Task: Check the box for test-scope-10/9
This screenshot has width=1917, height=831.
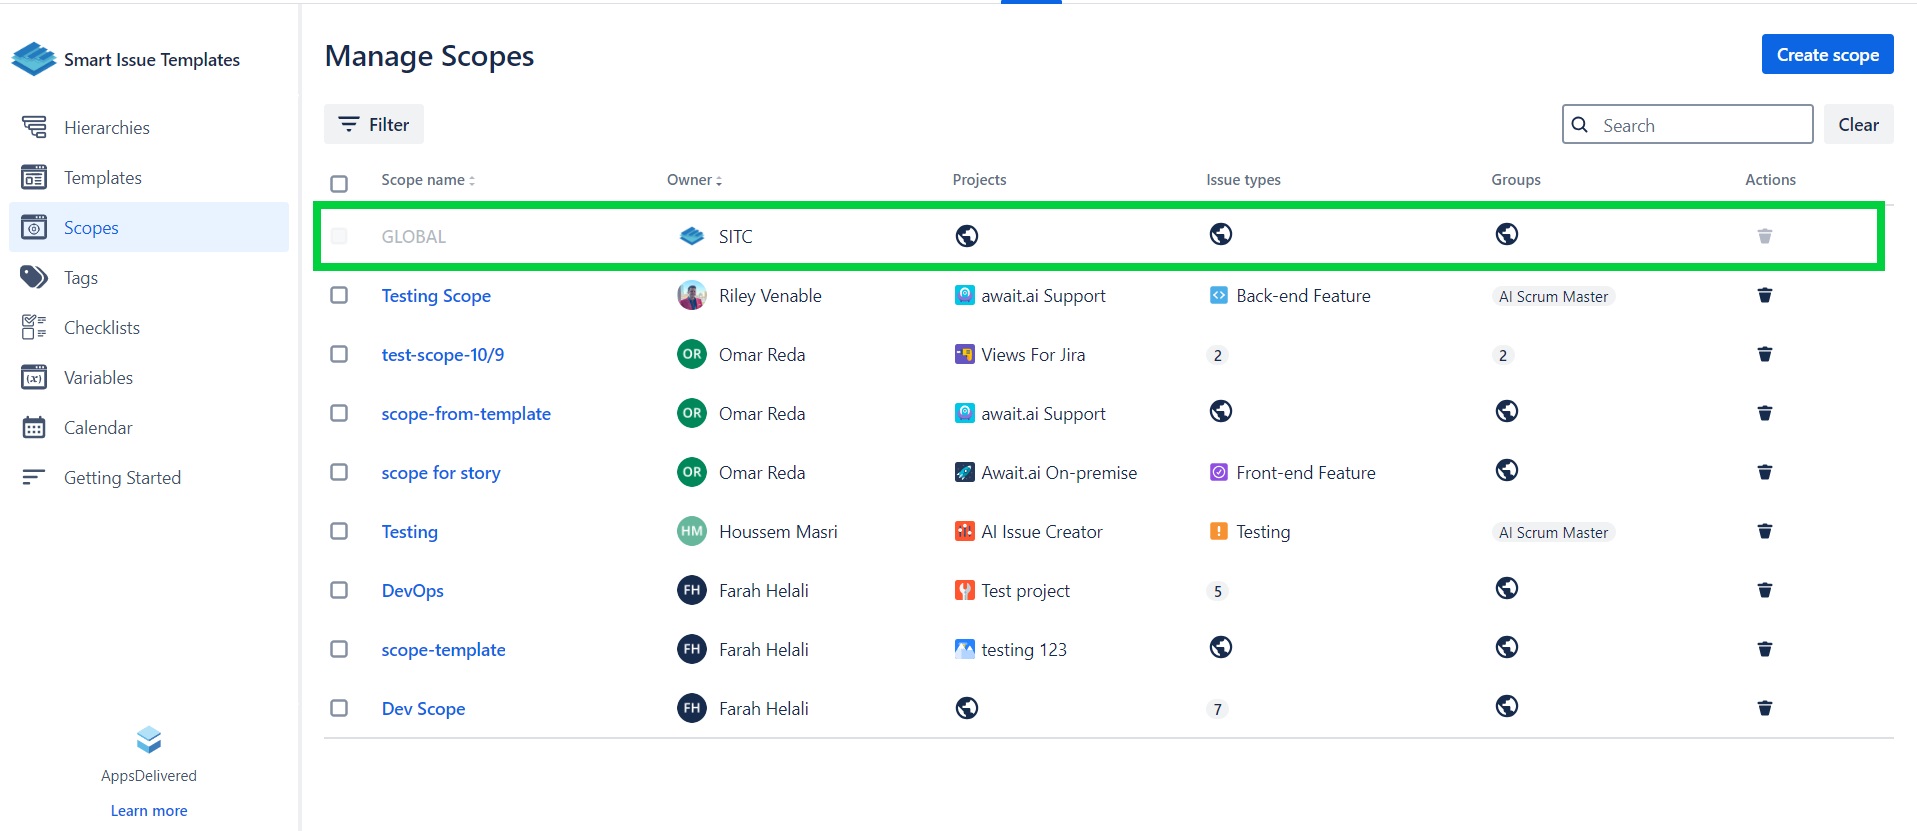Action: pos(339,354)
